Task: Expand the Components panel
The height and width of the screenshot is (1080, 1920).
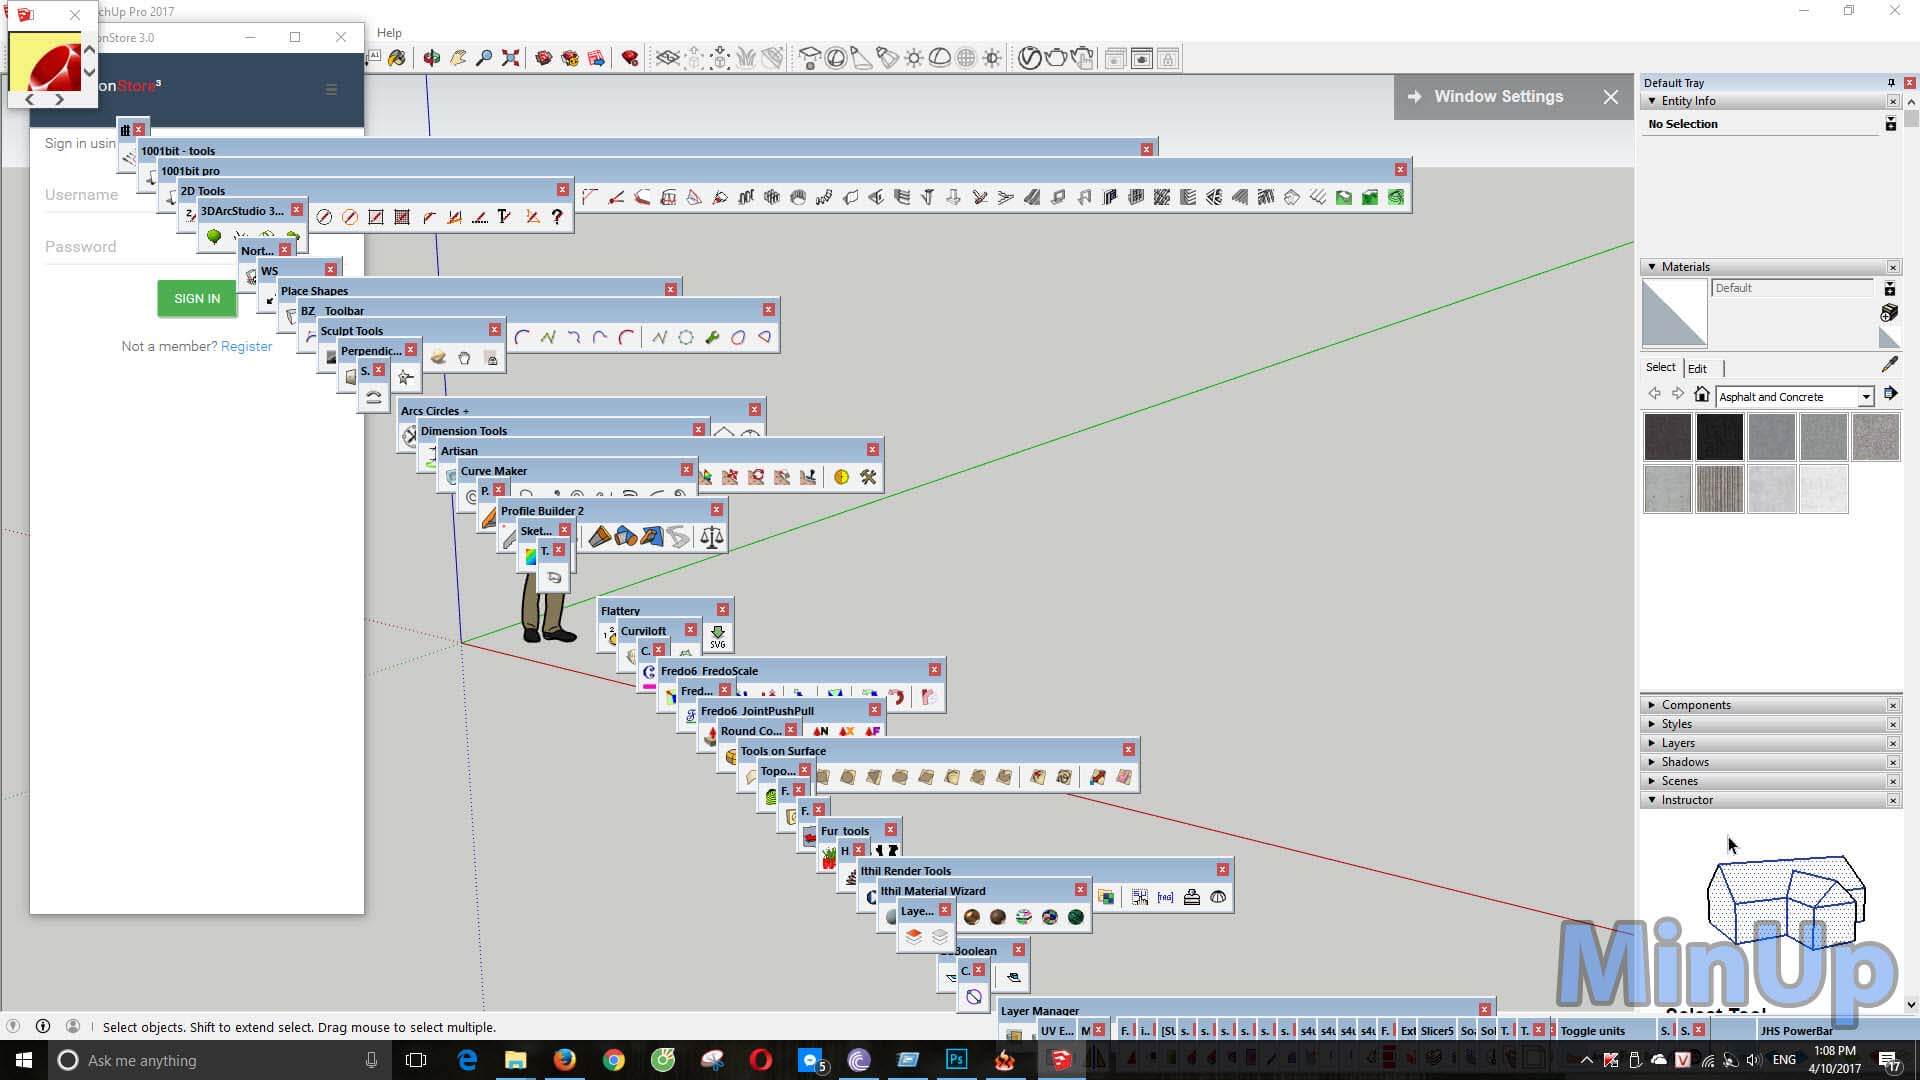Action: coord(1654,704)
